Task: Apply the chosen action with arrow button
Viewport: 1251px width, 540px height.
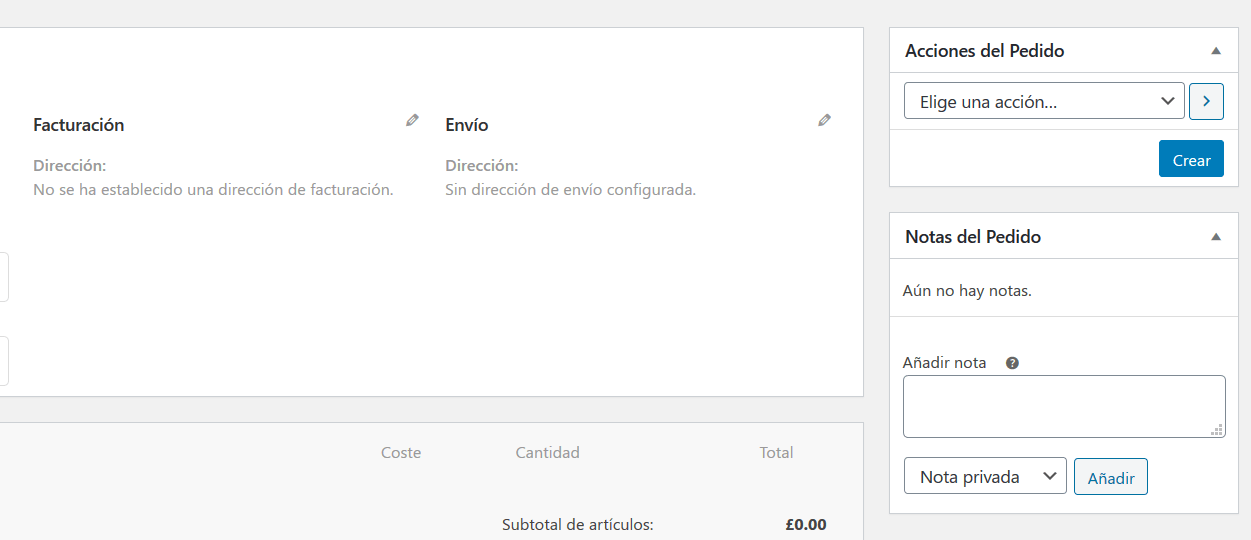Action: coord(1206,101)
